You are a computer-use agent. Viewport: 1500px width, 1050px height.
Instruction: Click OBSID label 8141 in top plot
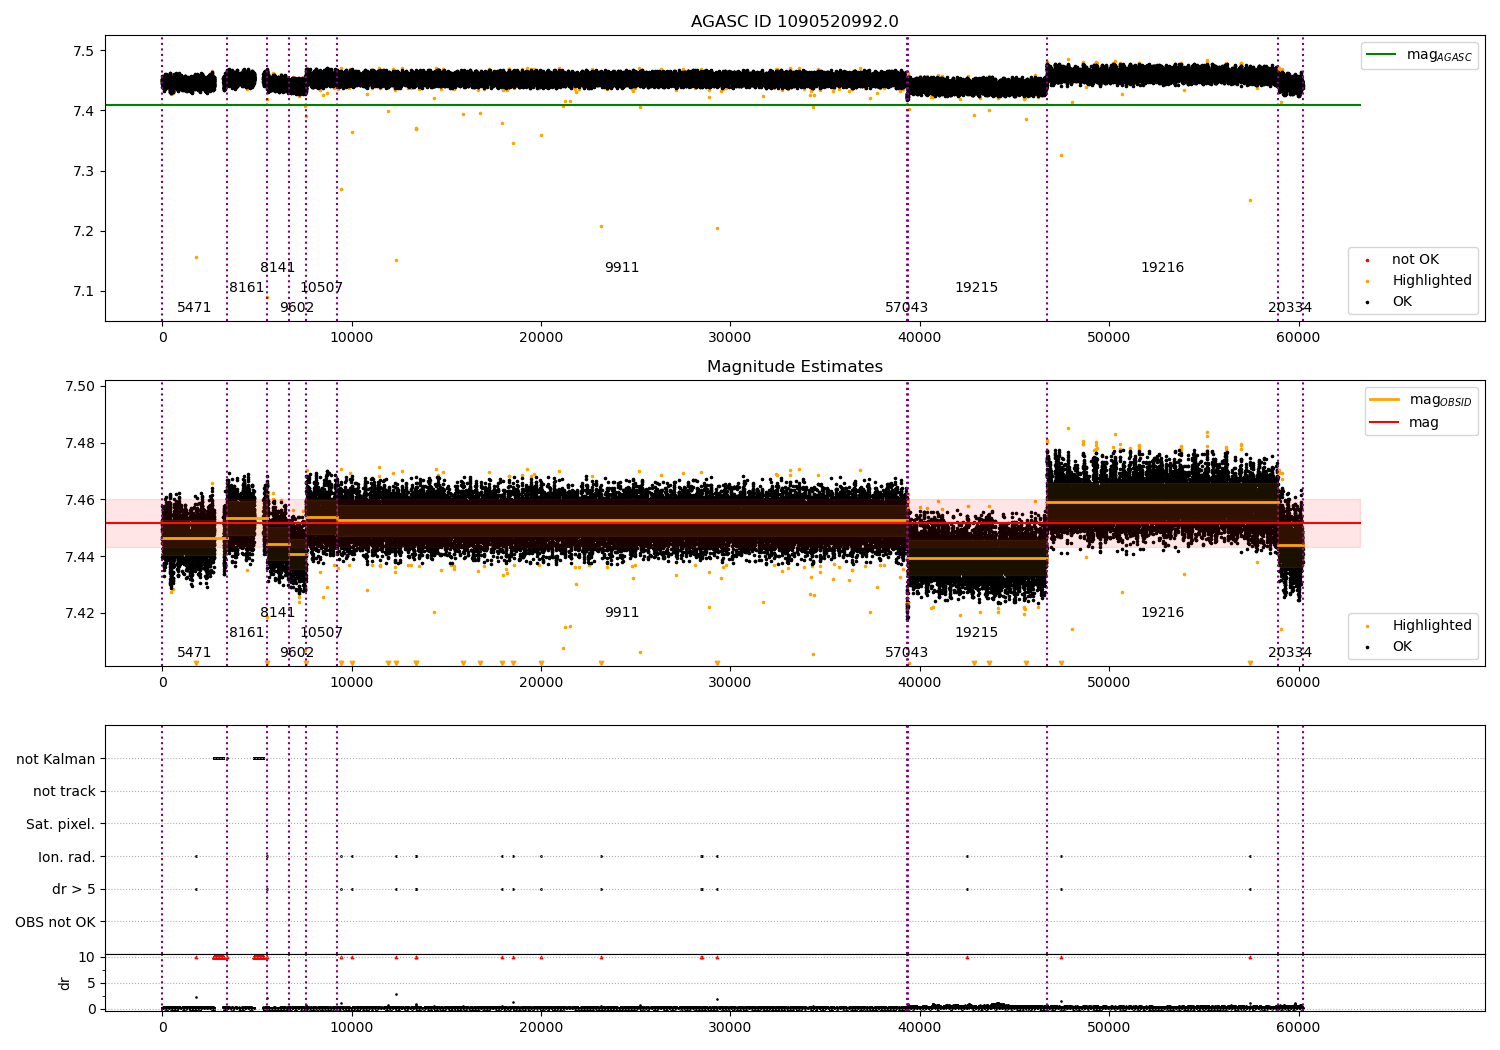pos(277,268)
